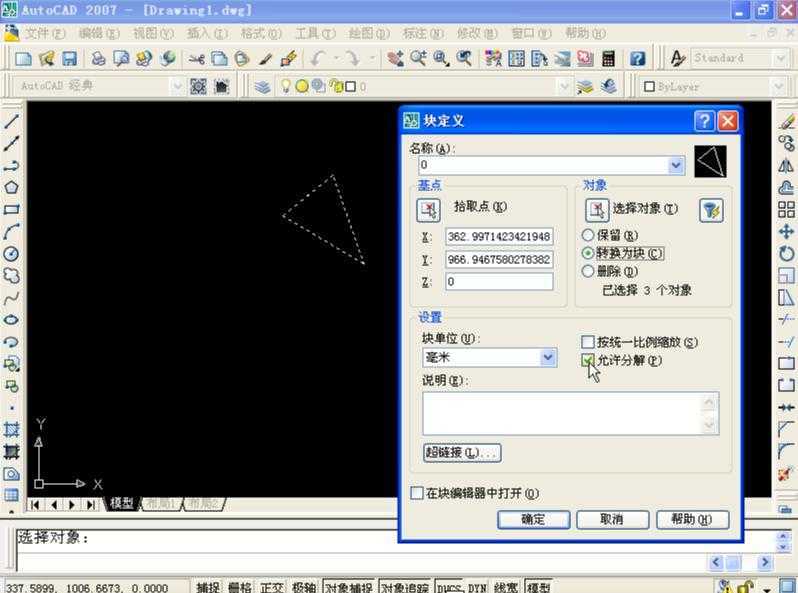The image size is (798, 593).
Task: Click the Help question mark toolbar icon
Action: pyautogui.click(x=637, y=59)
